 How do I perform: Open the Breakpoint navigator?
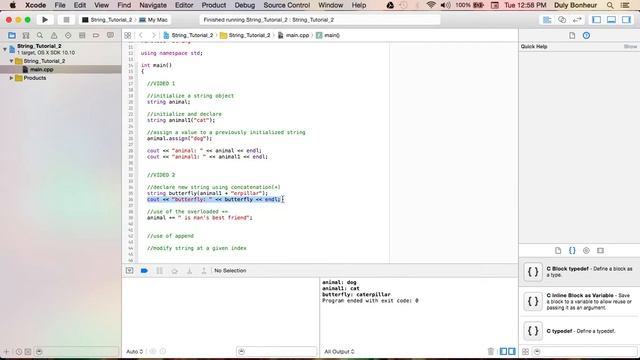click(x=96, y=36)
